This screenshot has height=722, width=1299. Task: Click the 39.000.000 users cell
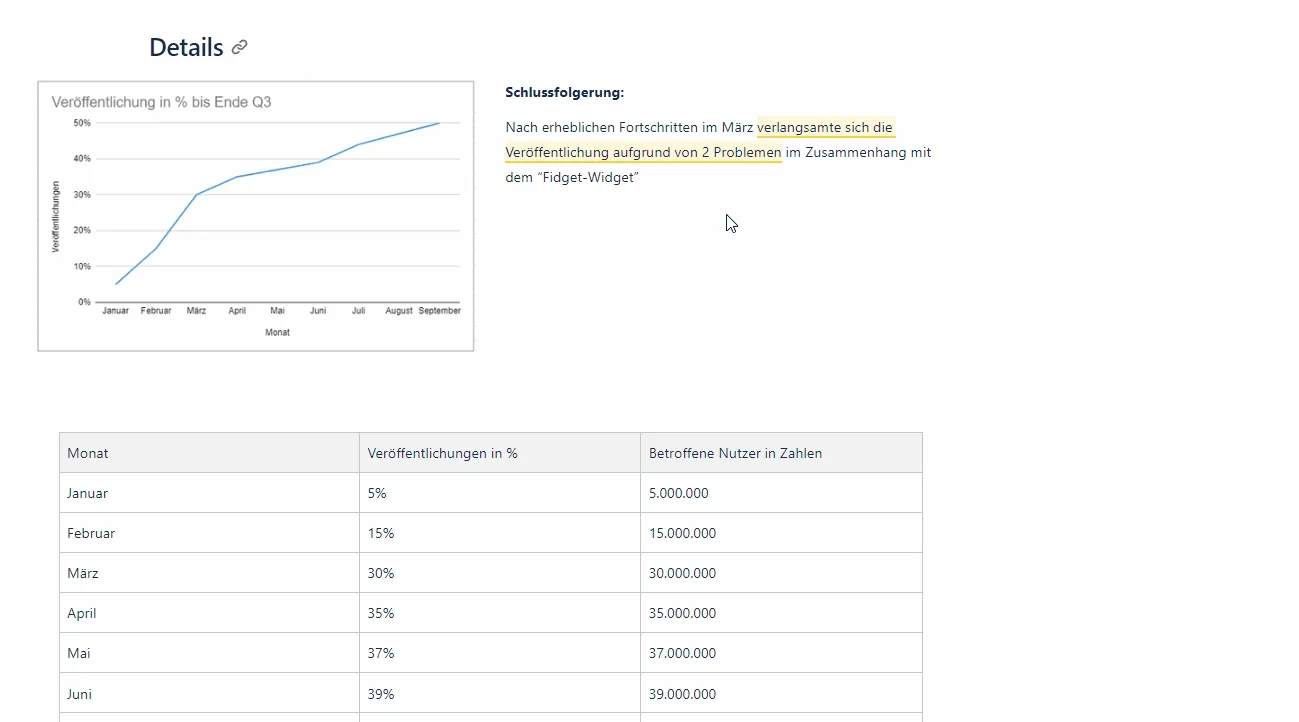click(781, 693)
